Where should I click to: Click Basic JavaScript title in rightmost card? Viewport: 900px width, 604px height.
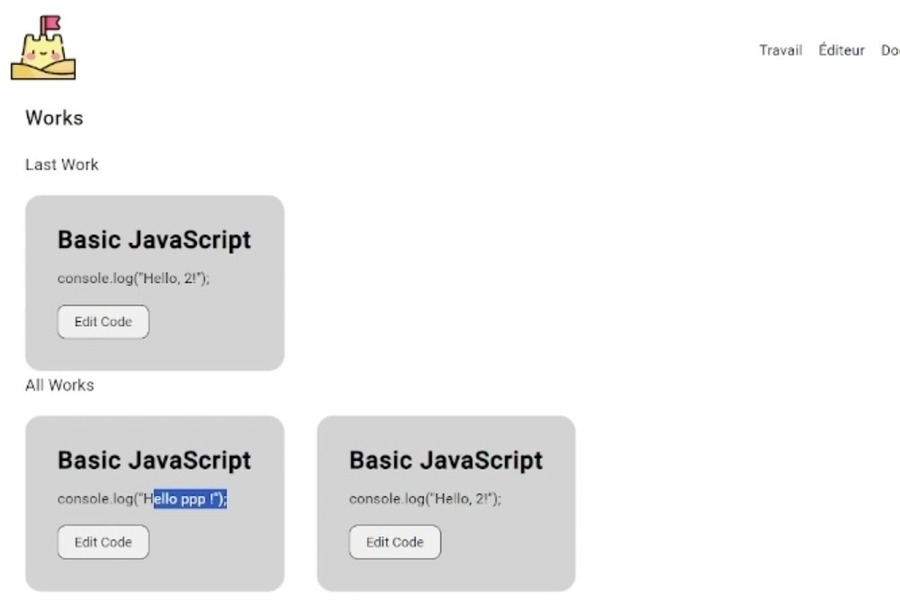pos(445,460)
